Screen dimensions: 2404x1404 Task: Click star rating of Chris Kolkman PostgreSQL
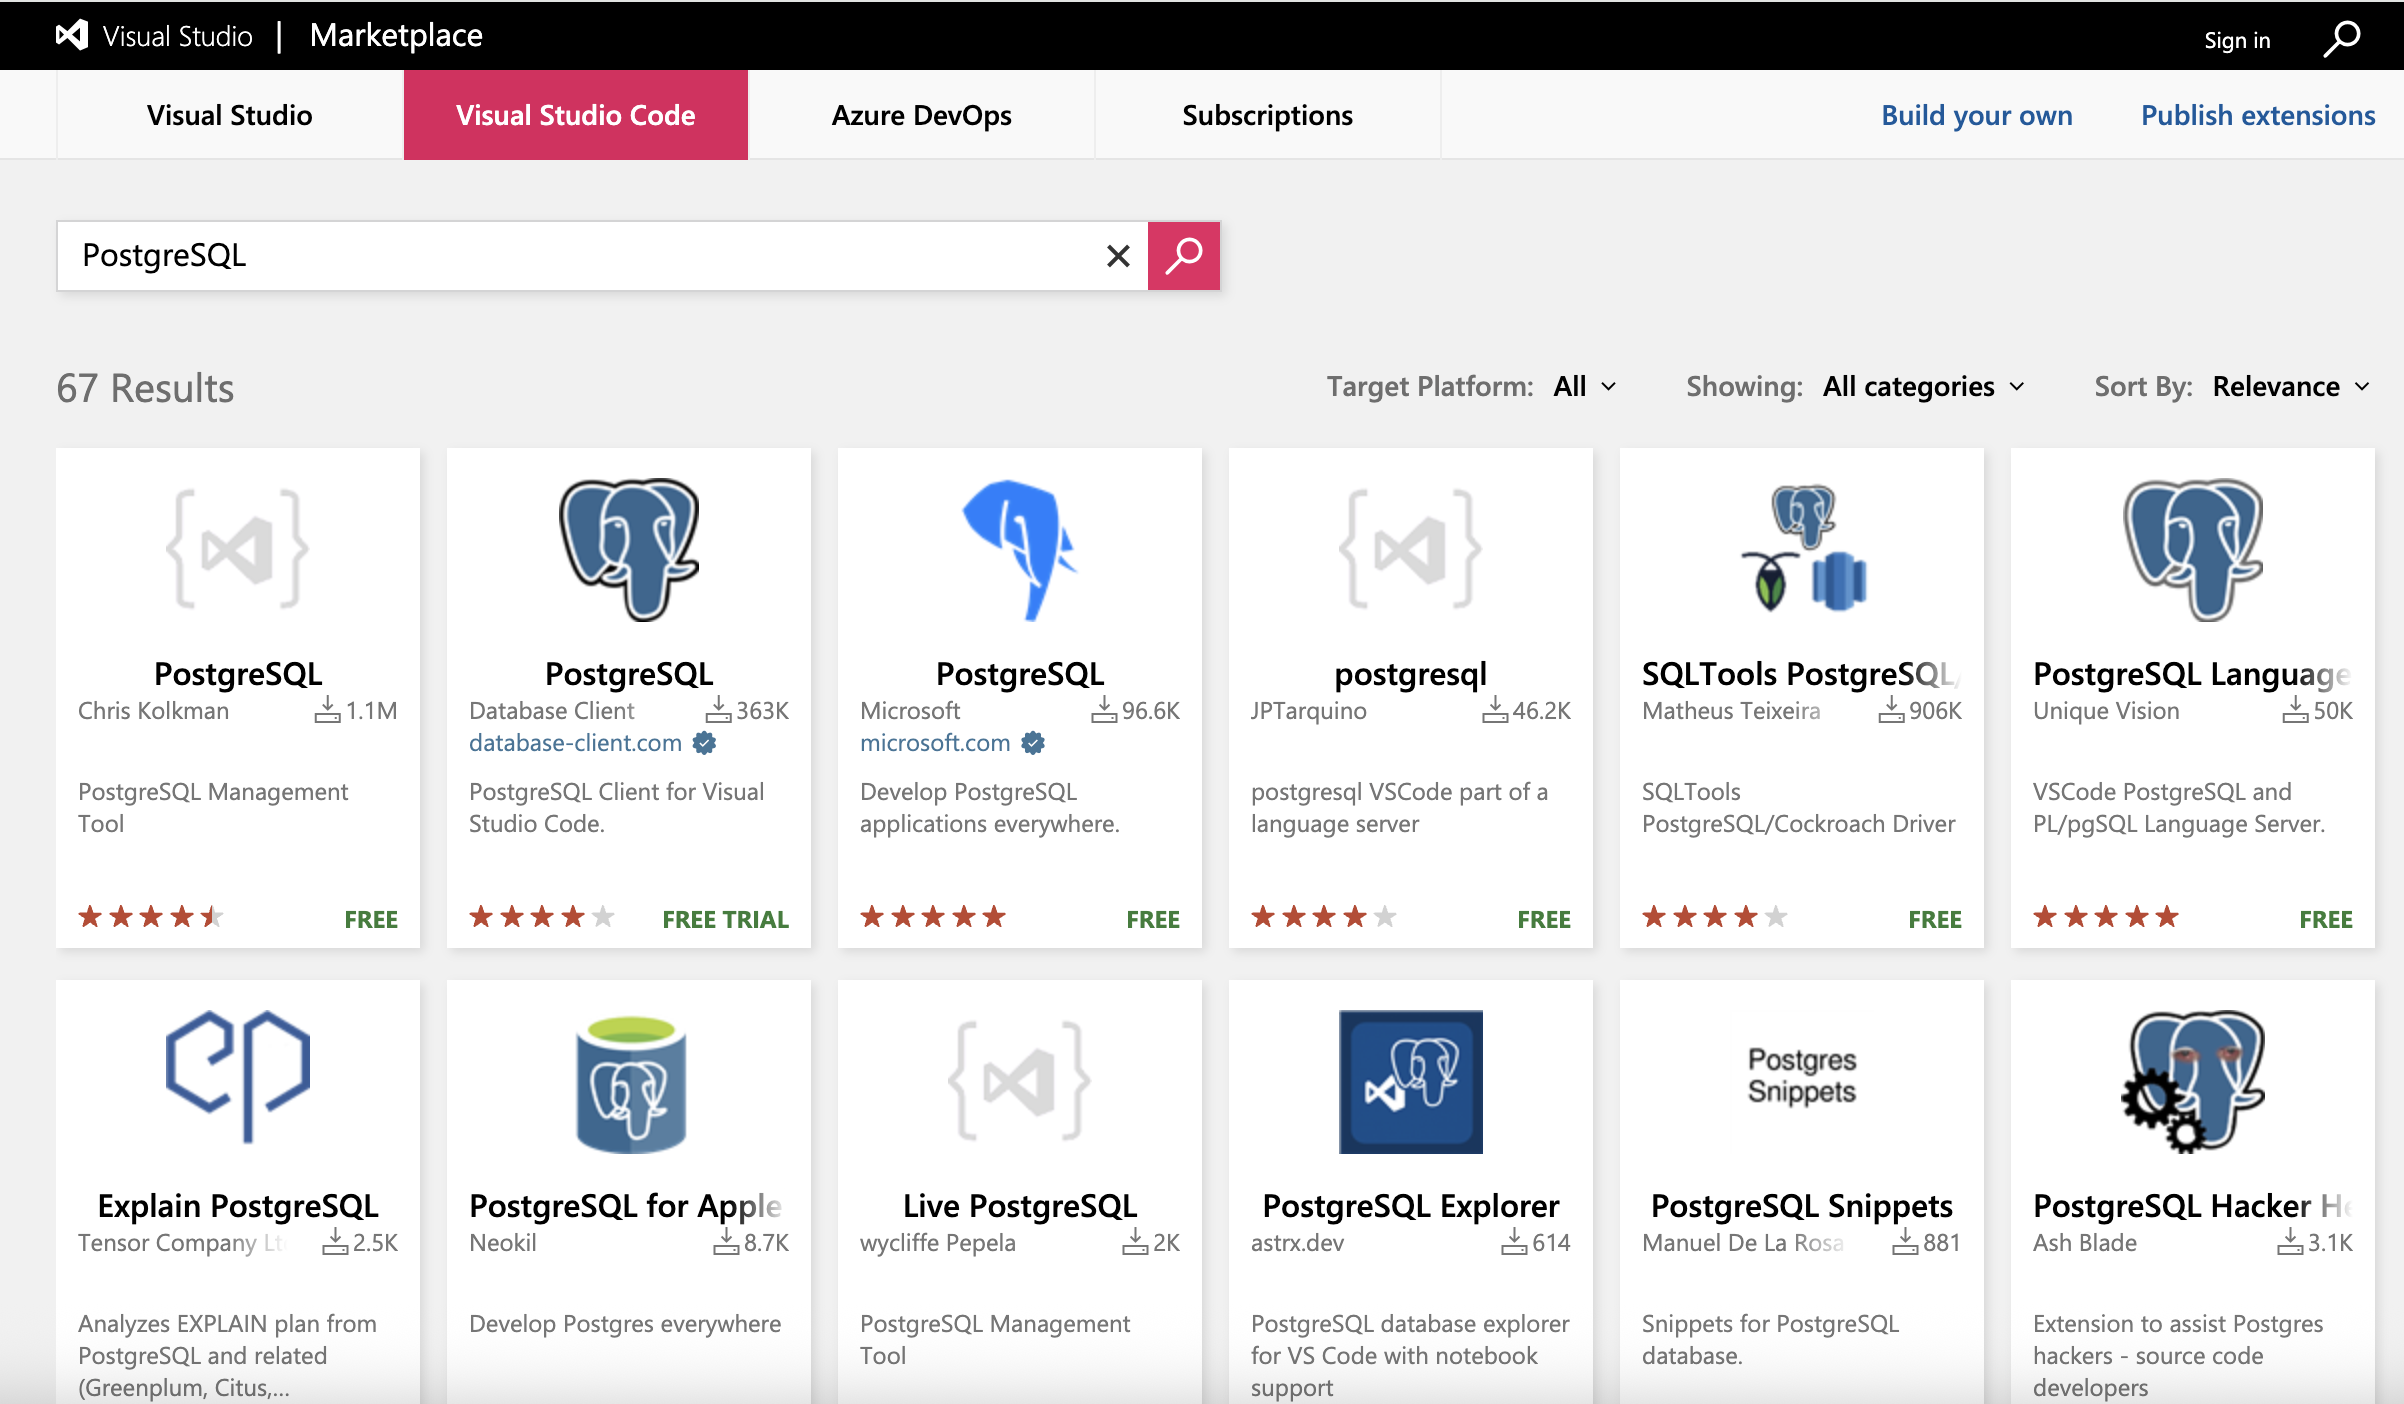(x=150, y=916)
